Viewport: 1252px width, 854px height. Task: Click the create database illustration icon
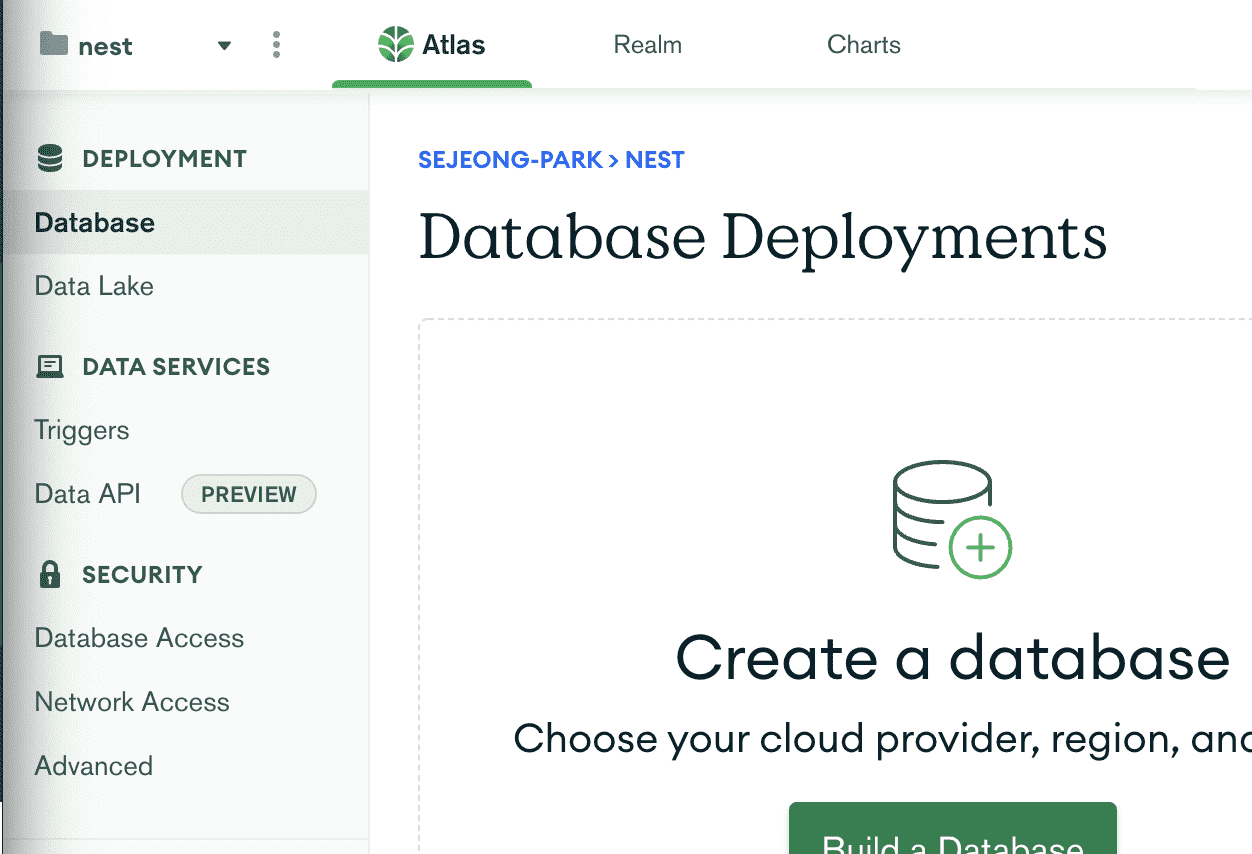tap(951, 518)
